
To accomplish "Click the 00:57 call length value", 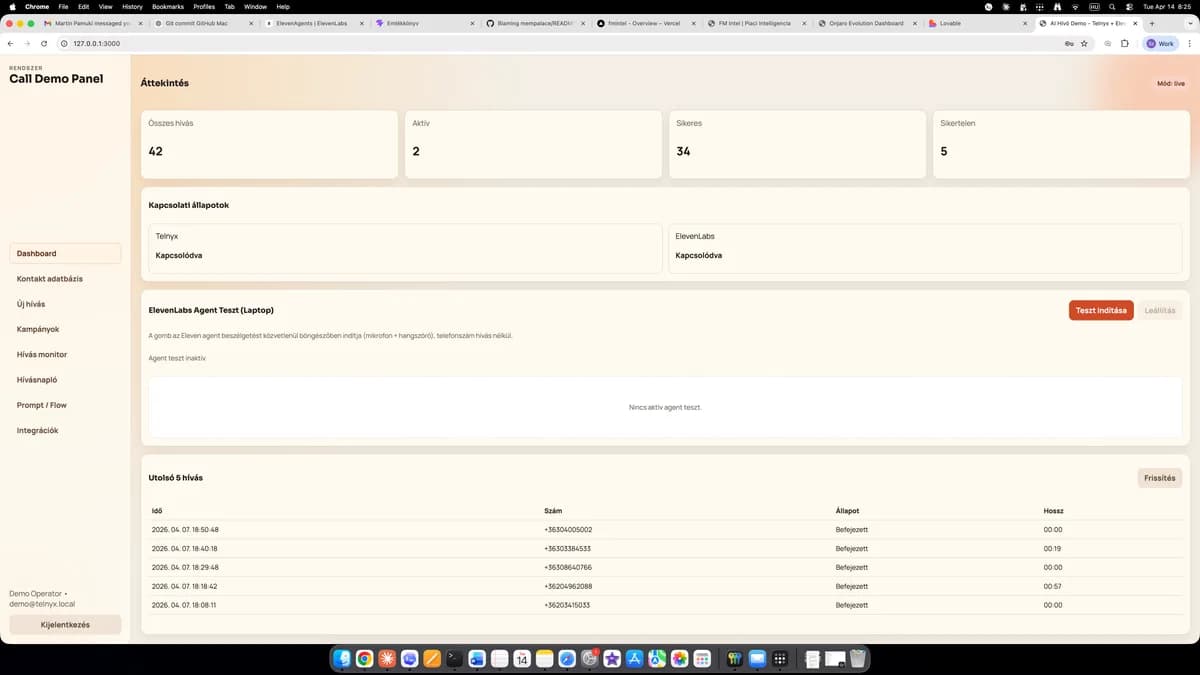I will point(1053,586).
